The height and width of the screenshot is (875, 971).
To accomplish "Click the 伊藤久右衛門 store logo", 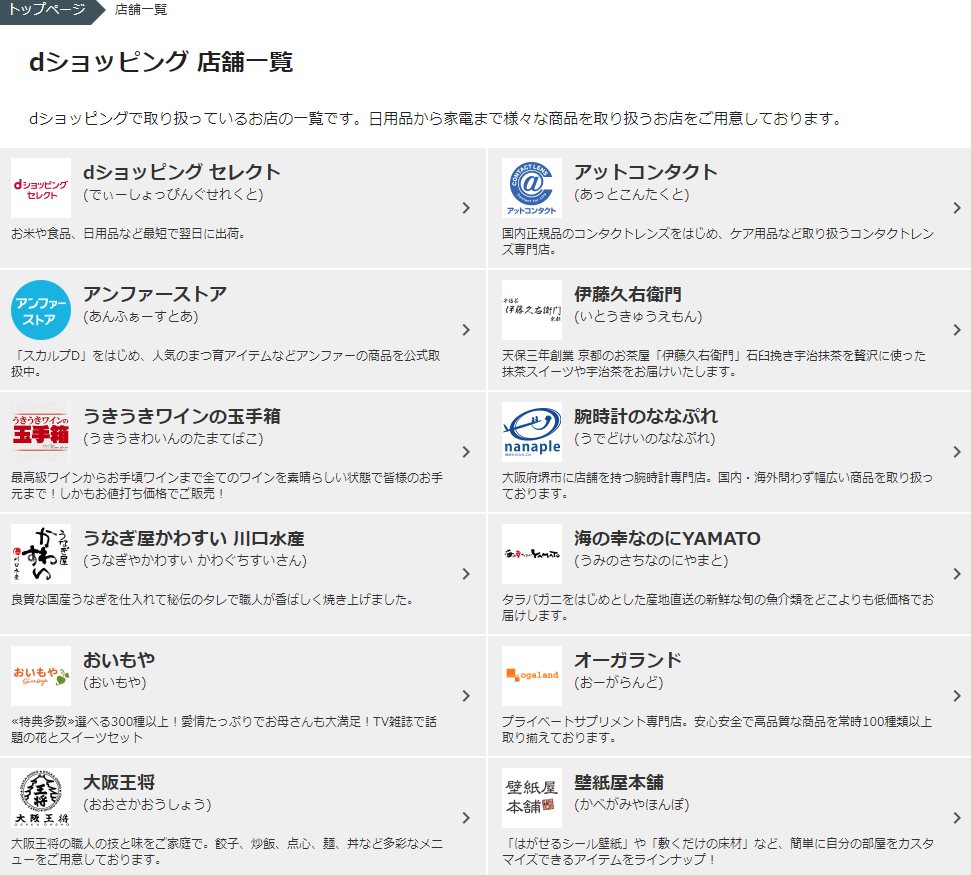I will coord(531,310).
